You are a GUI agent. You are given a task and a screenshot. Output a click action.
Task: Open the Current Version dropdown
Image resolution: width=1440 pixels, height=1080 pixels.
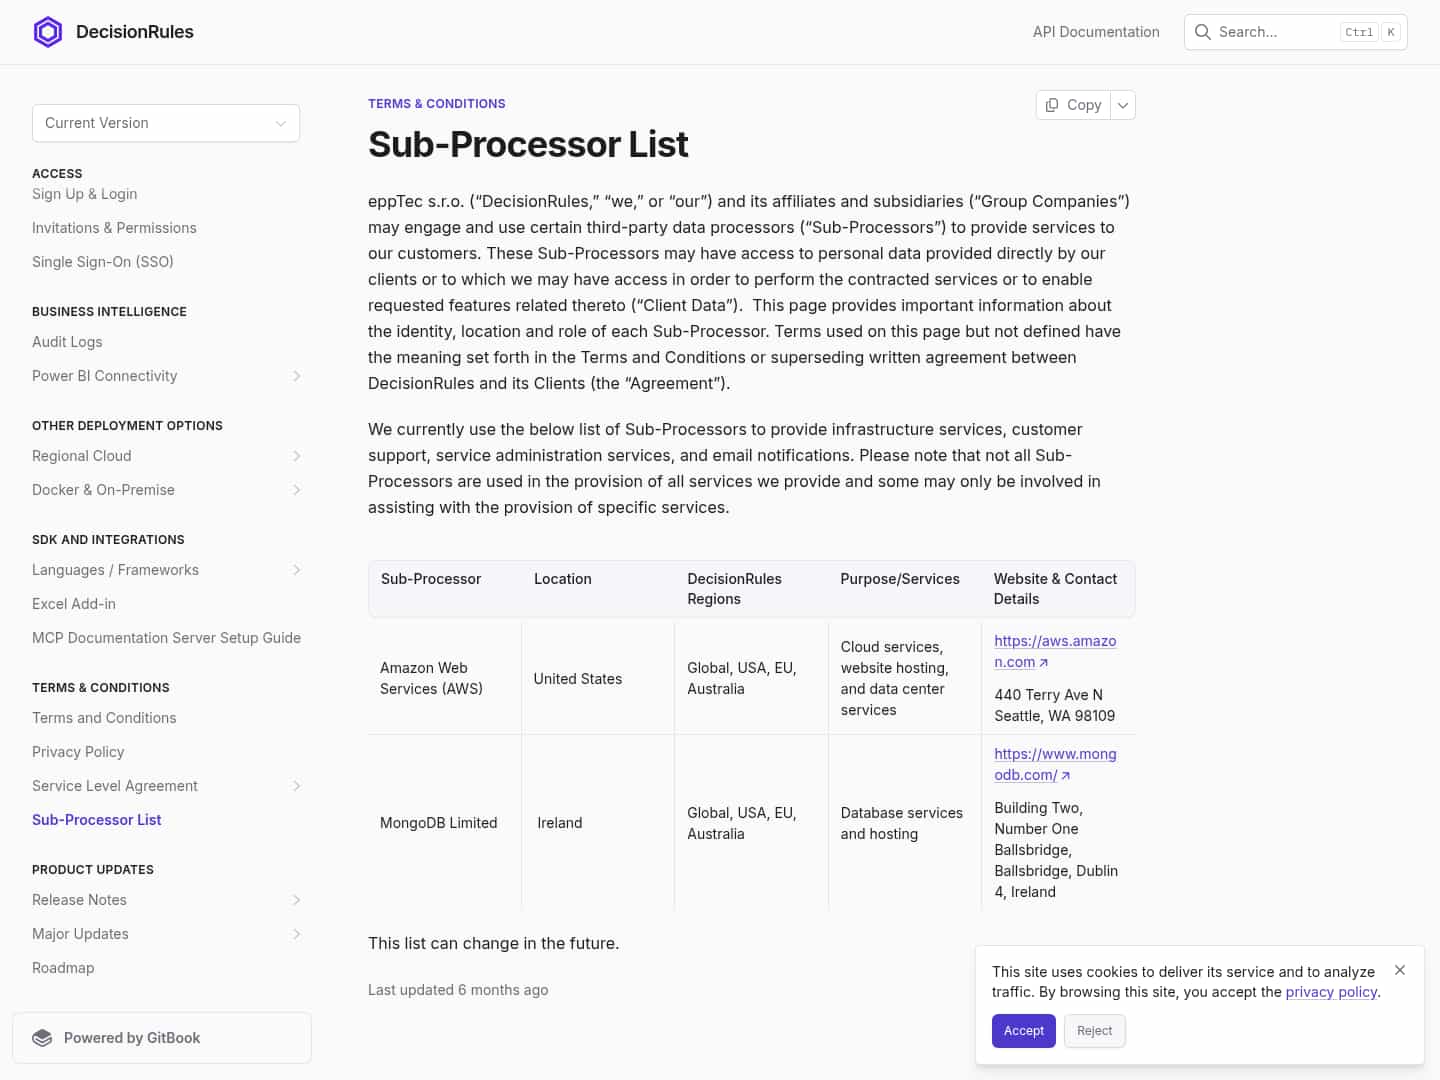[166, 123]
